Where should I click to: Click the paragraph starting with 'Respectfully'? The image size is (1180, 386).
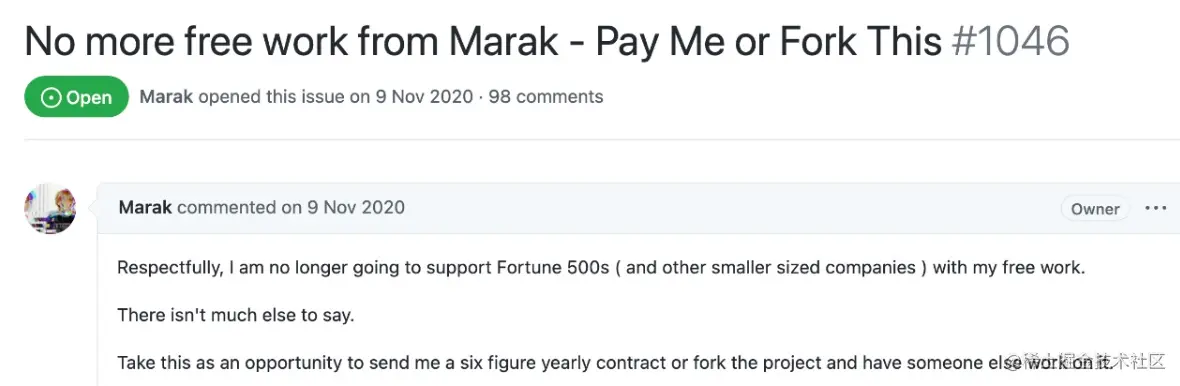[x=601, y=269]
